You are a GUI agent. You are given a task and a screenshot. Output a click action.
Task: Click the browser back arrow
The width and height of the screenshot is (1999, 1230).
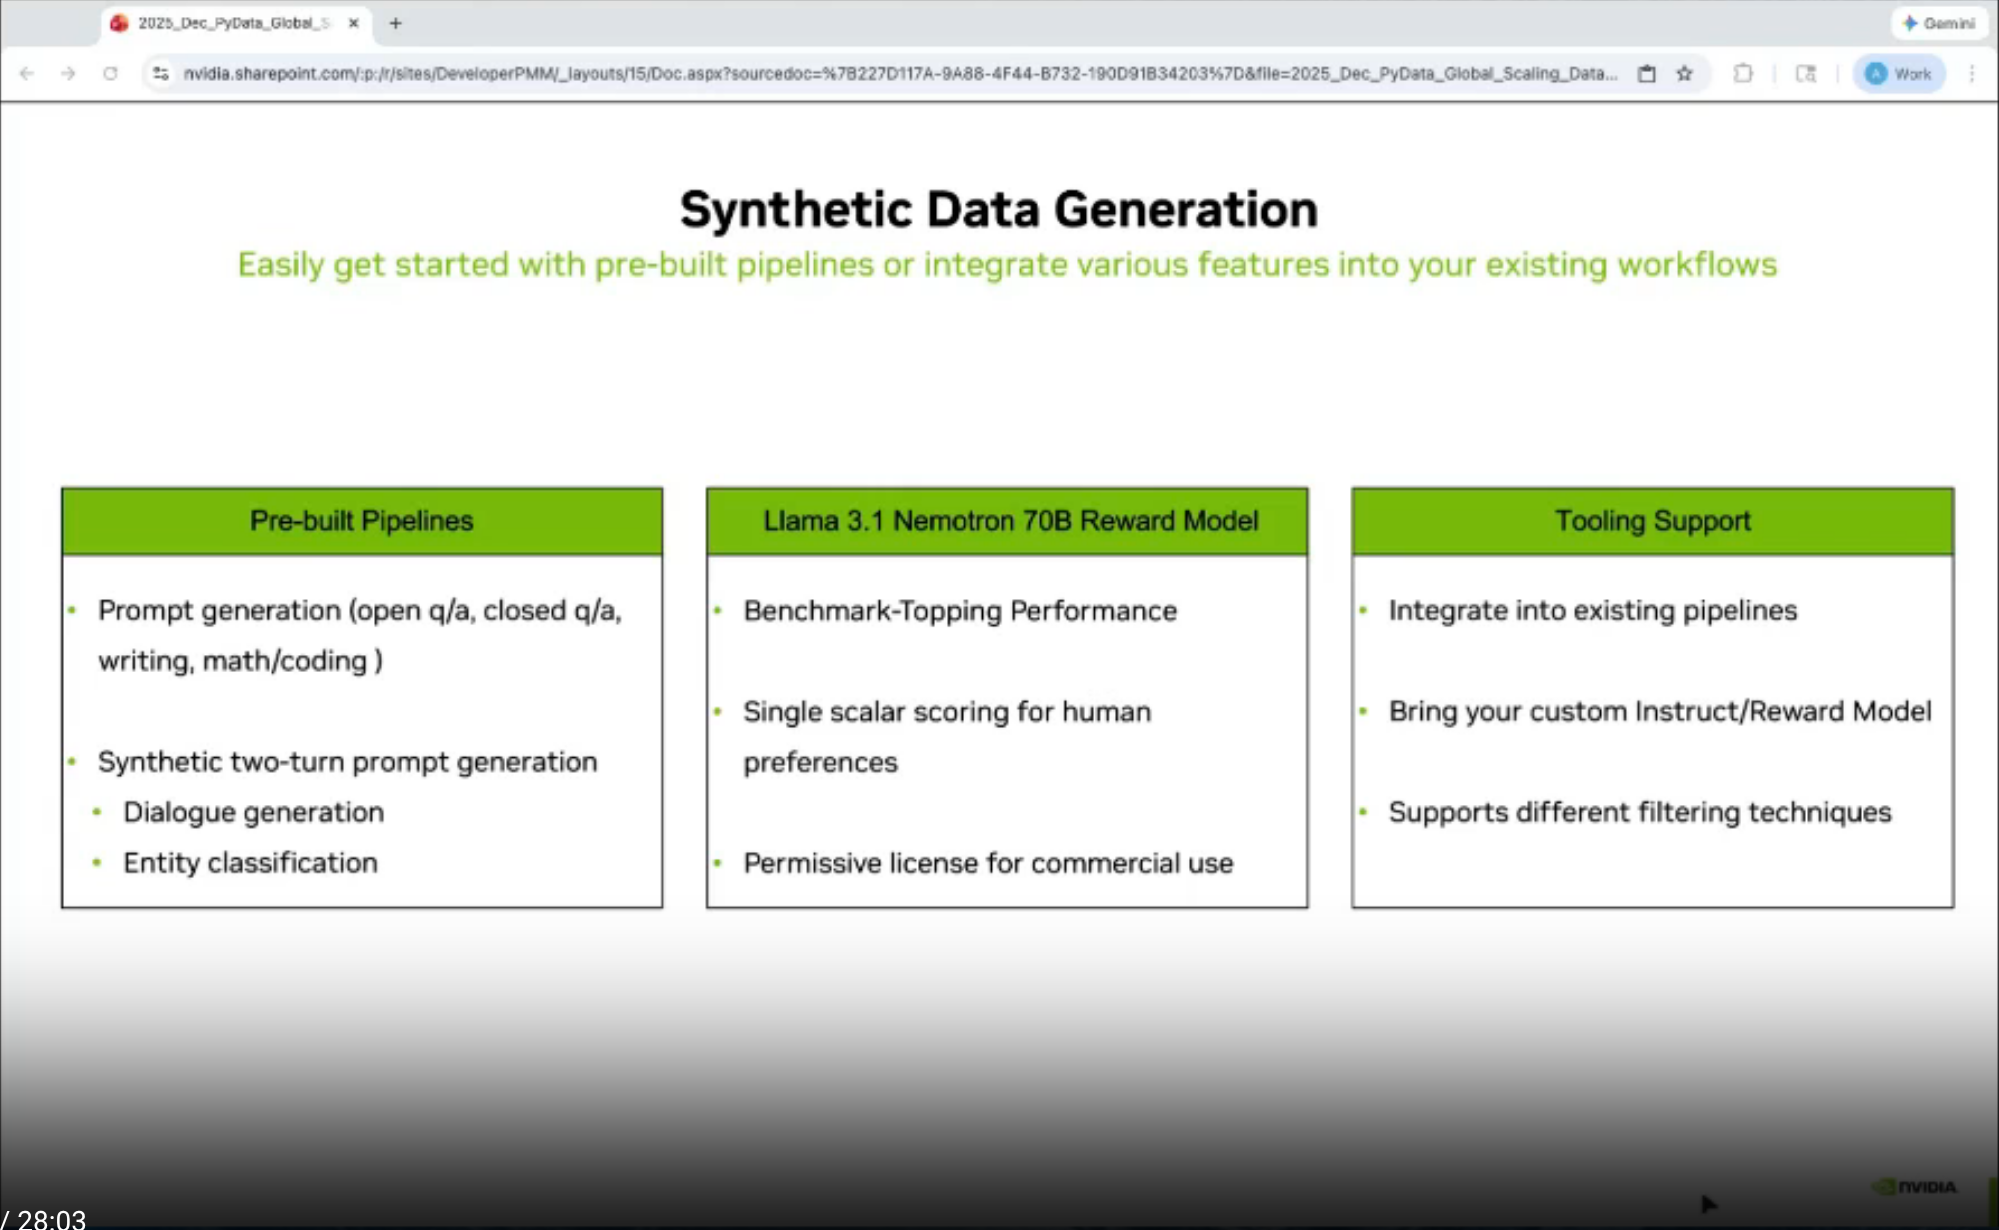27,73
